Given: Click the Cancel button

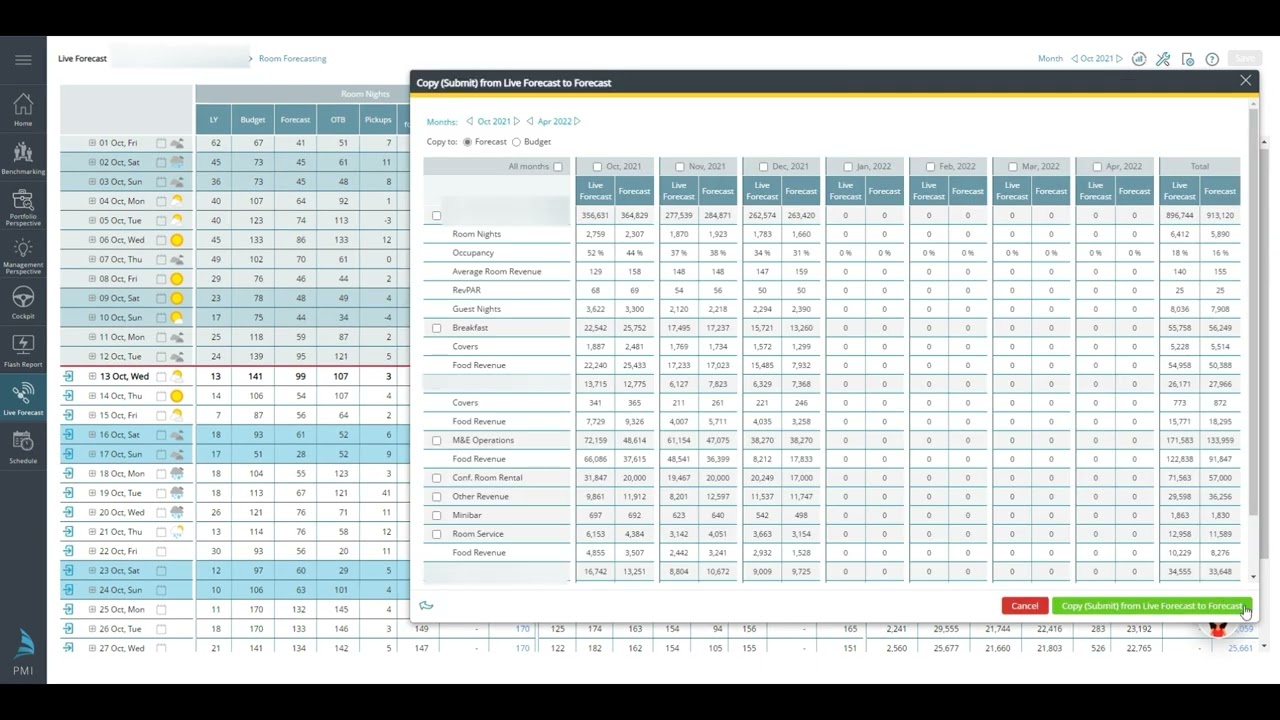Looking at the screenshot, I should (1024, 606).
